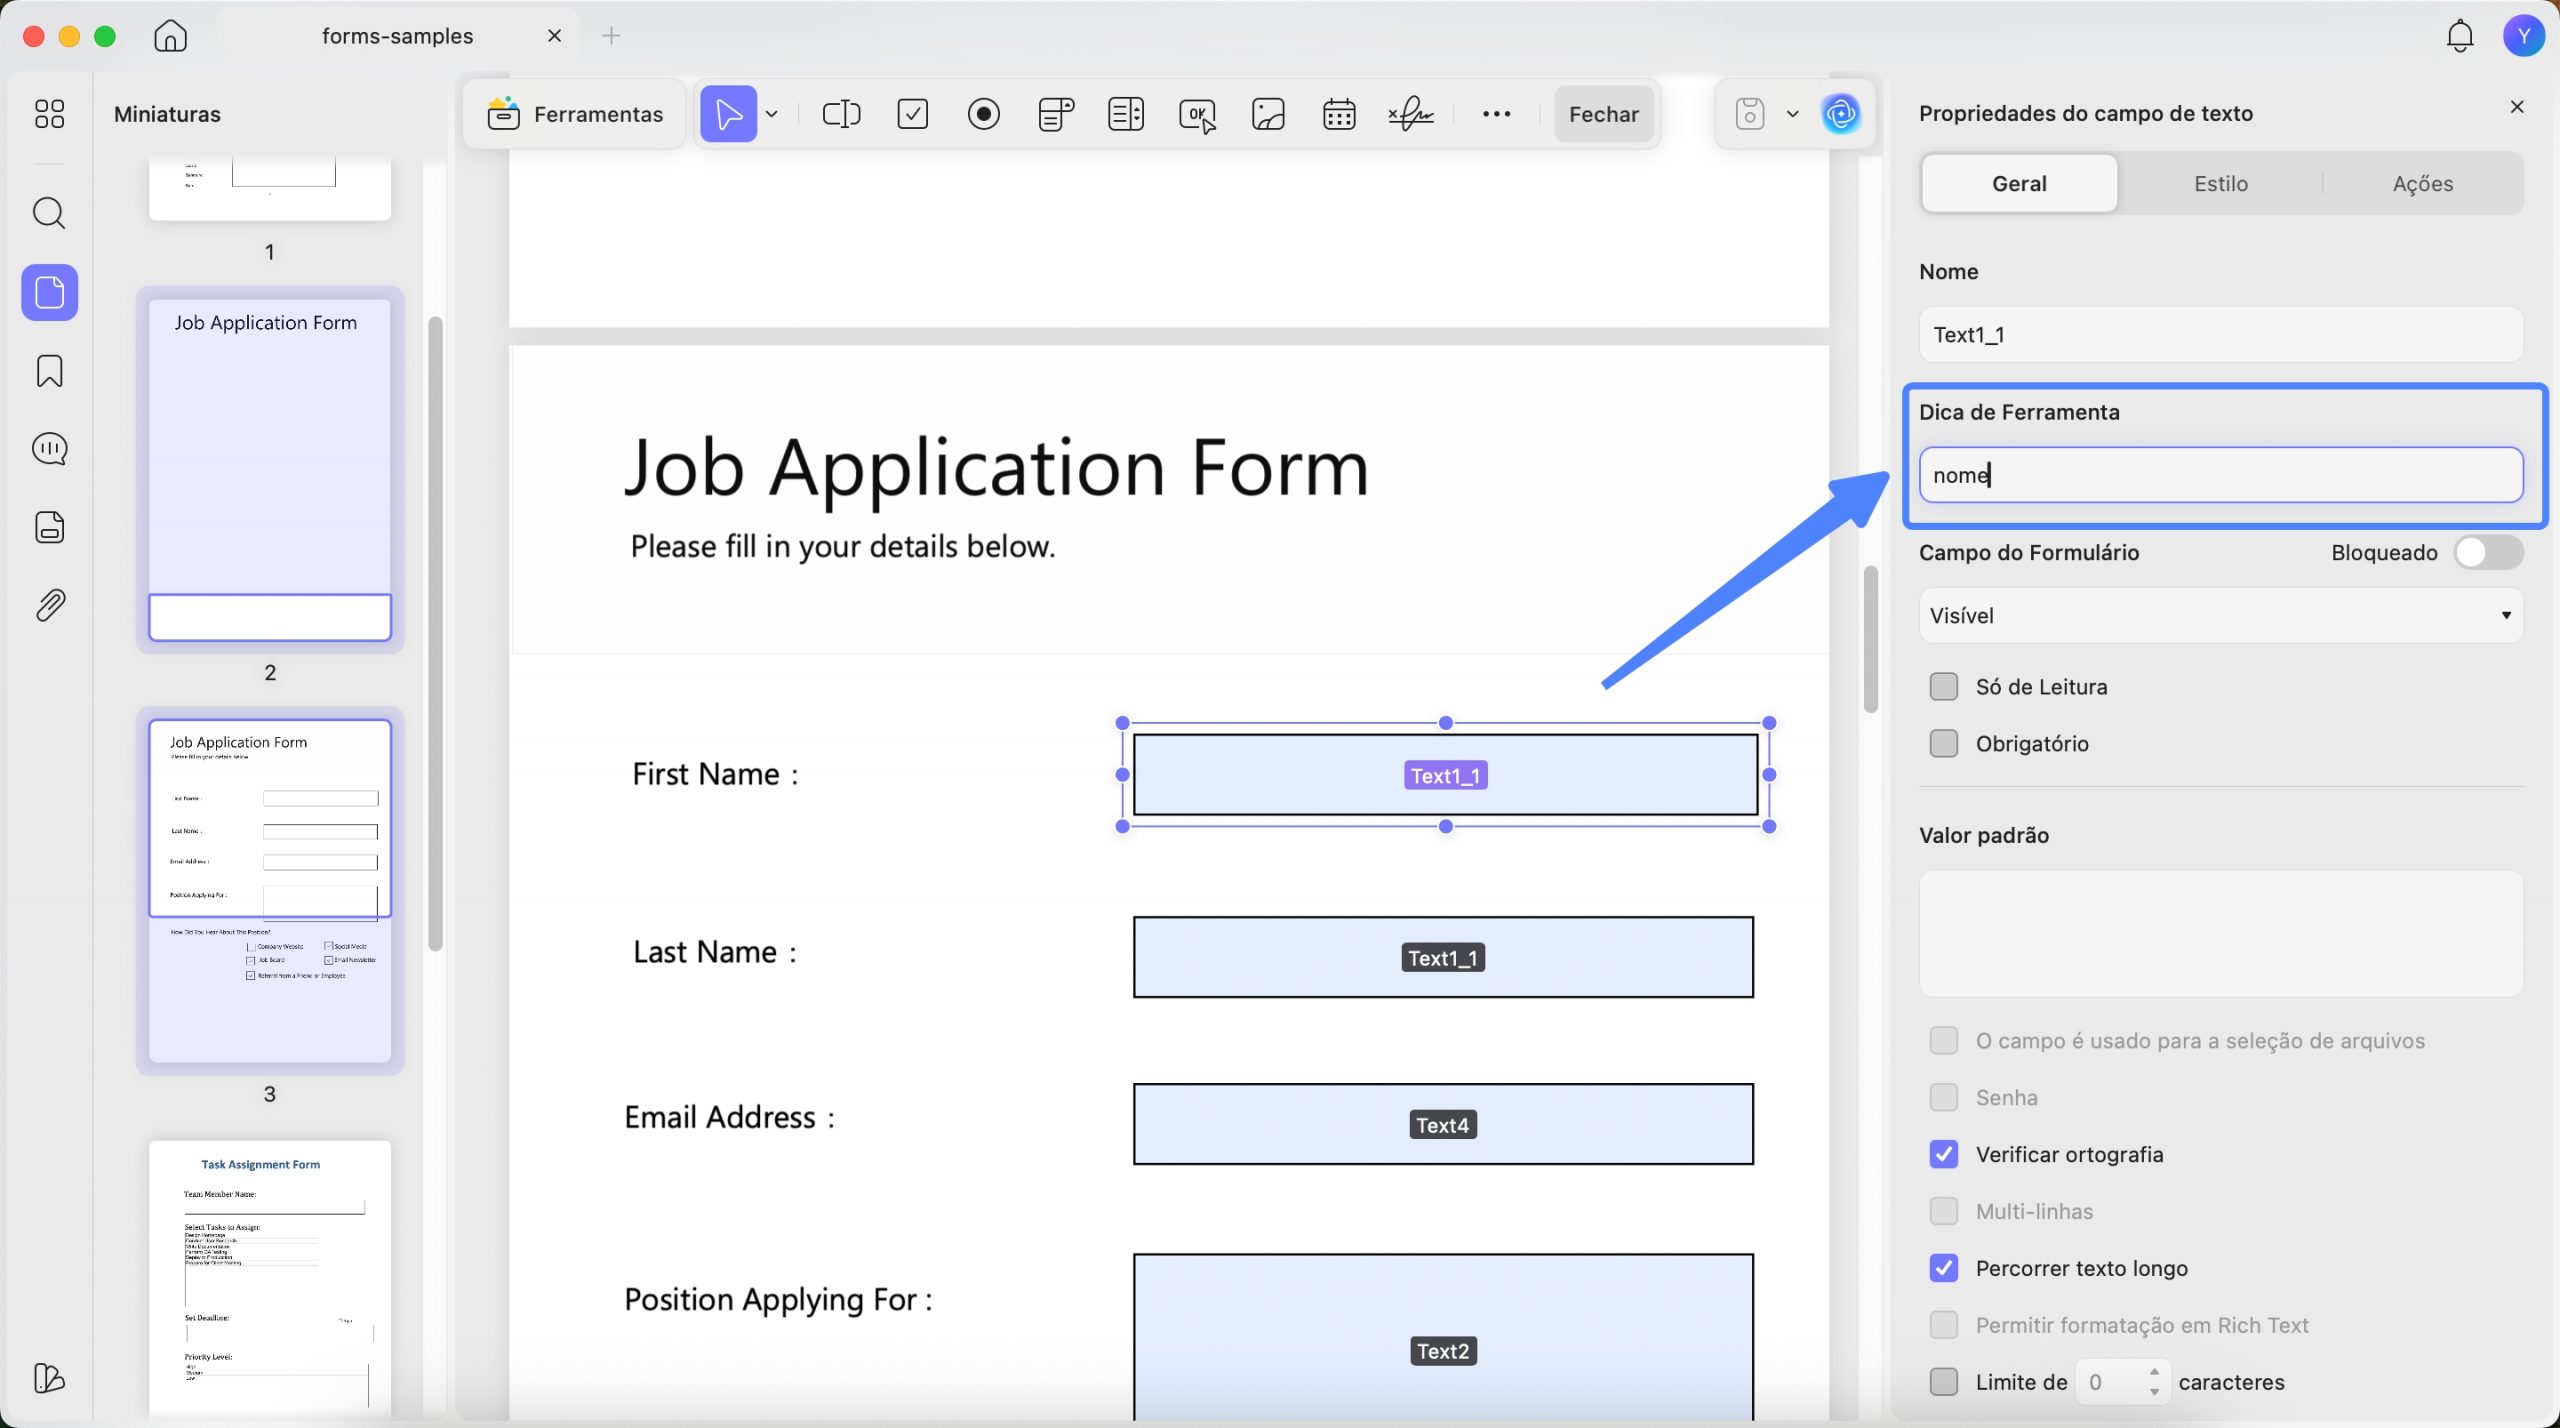Screen dimensions: 2560x1428
Task: Select the Text4 email form field
Action: point(1443,1125)
